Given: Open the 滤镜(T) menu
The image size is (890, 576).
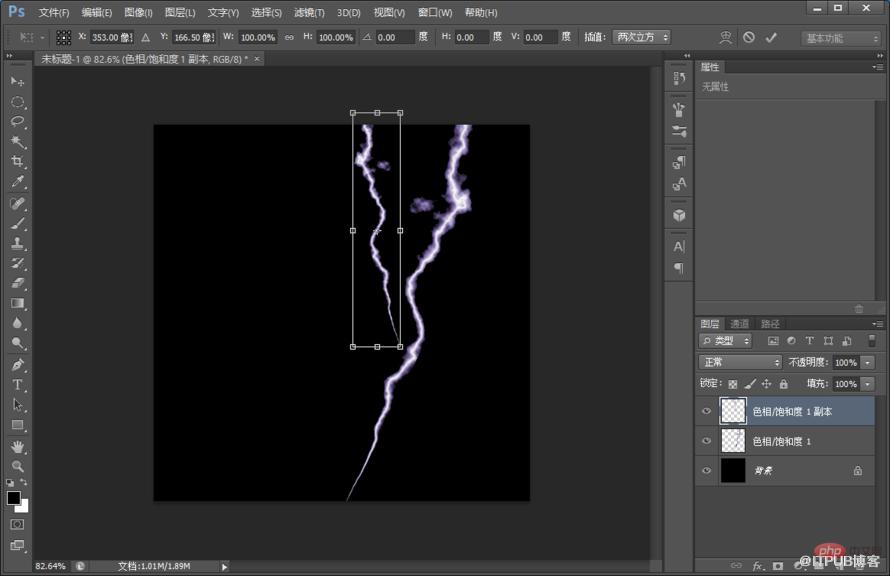Looking at the screenshot, I should [x=309, y=12].
